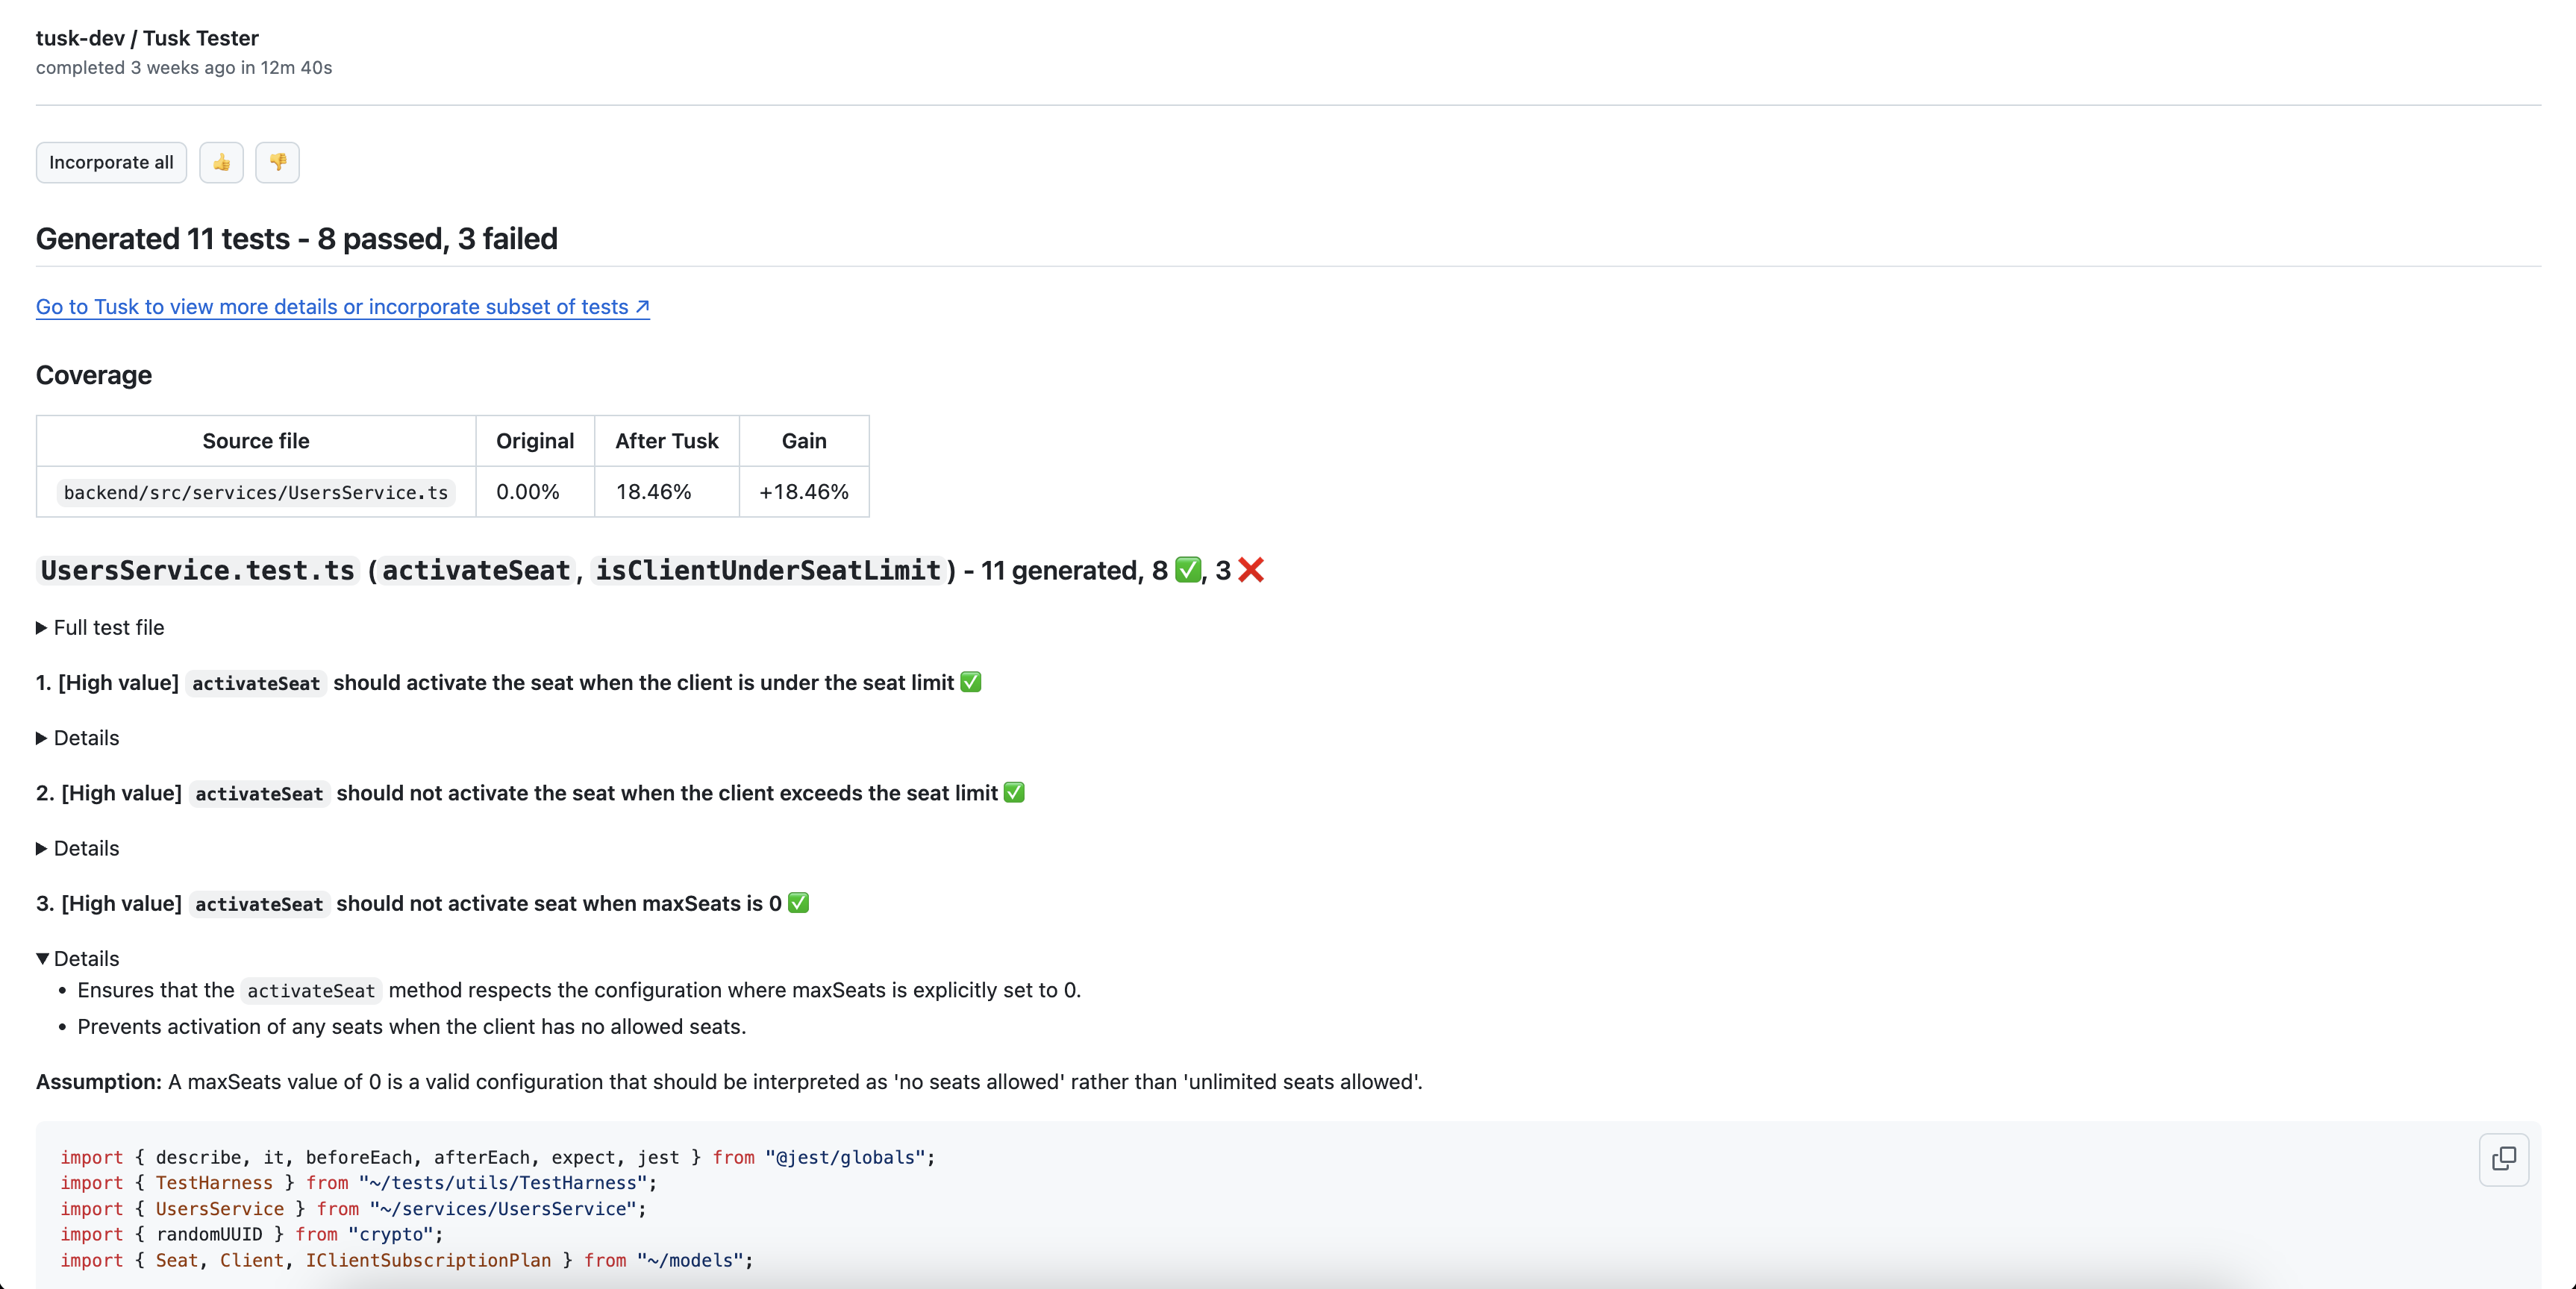Select the 'tusk-dev / Tusk Tester' title

tap(147, 38)
